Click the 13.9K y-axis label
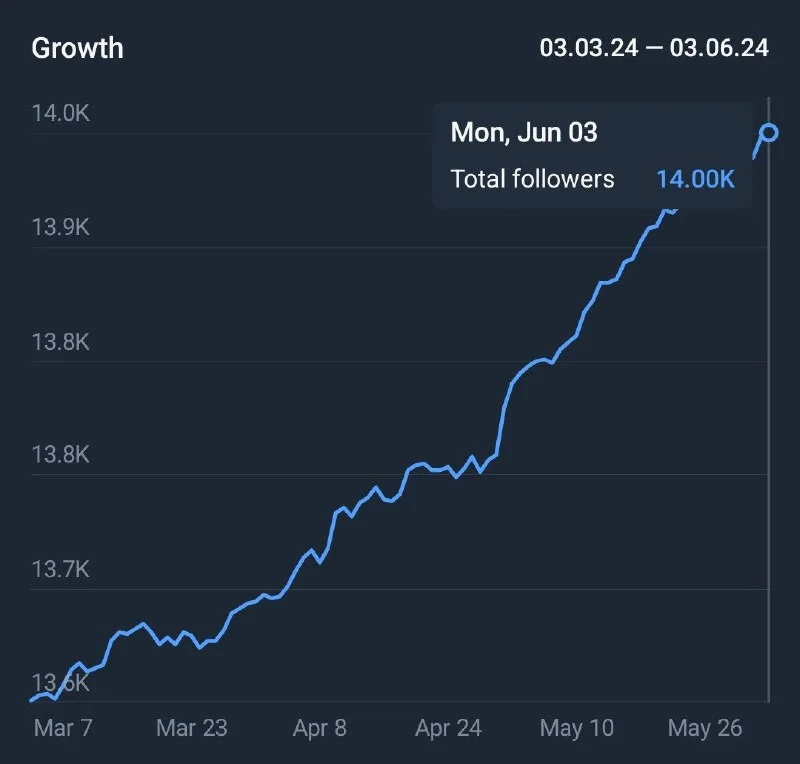The image size is (800, 764). [61, 228]
